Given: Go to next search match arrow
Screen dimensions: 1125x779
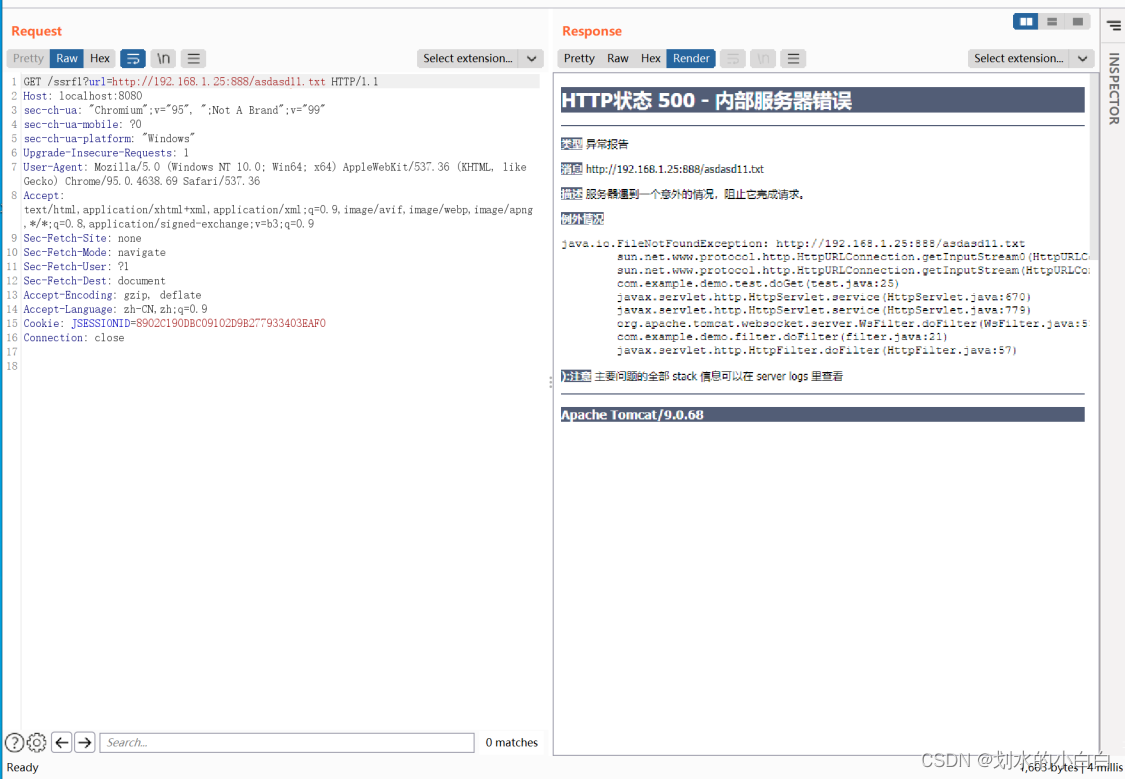Looking at the screenshot, I should point(85,742).
